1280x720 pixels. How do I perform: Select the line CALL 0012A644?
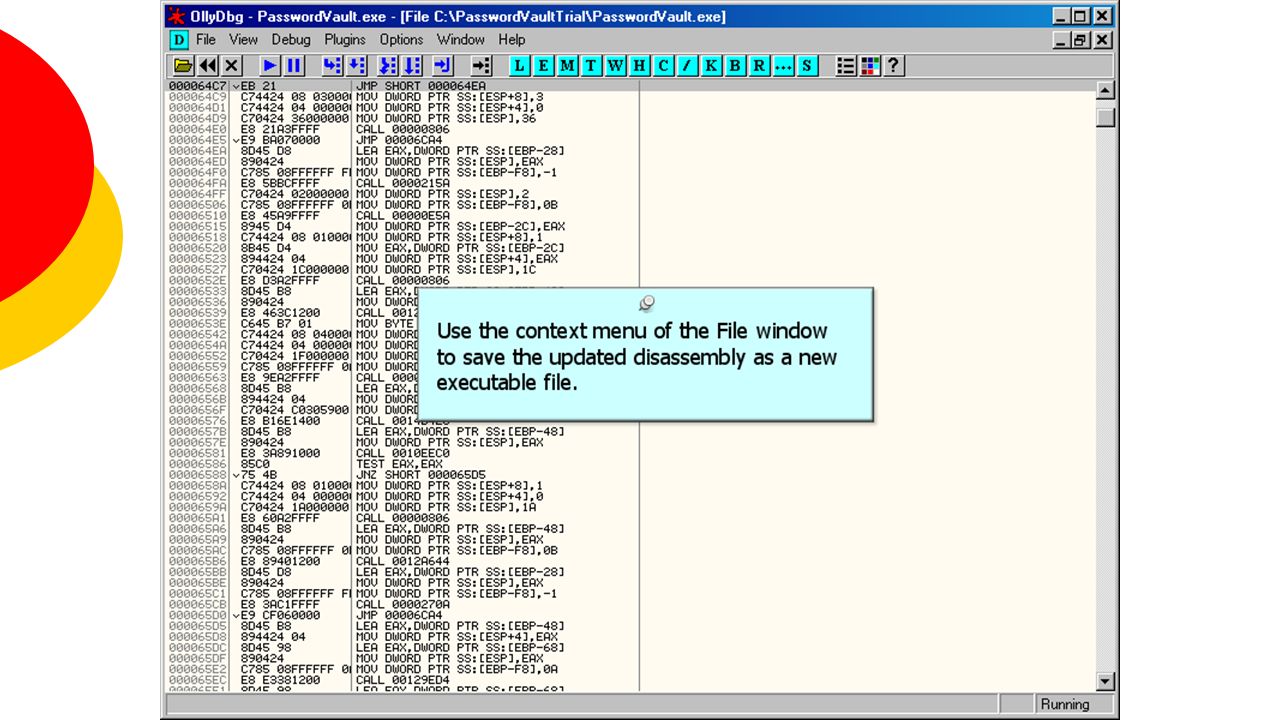pyautogui.click(x=401, y=561)
